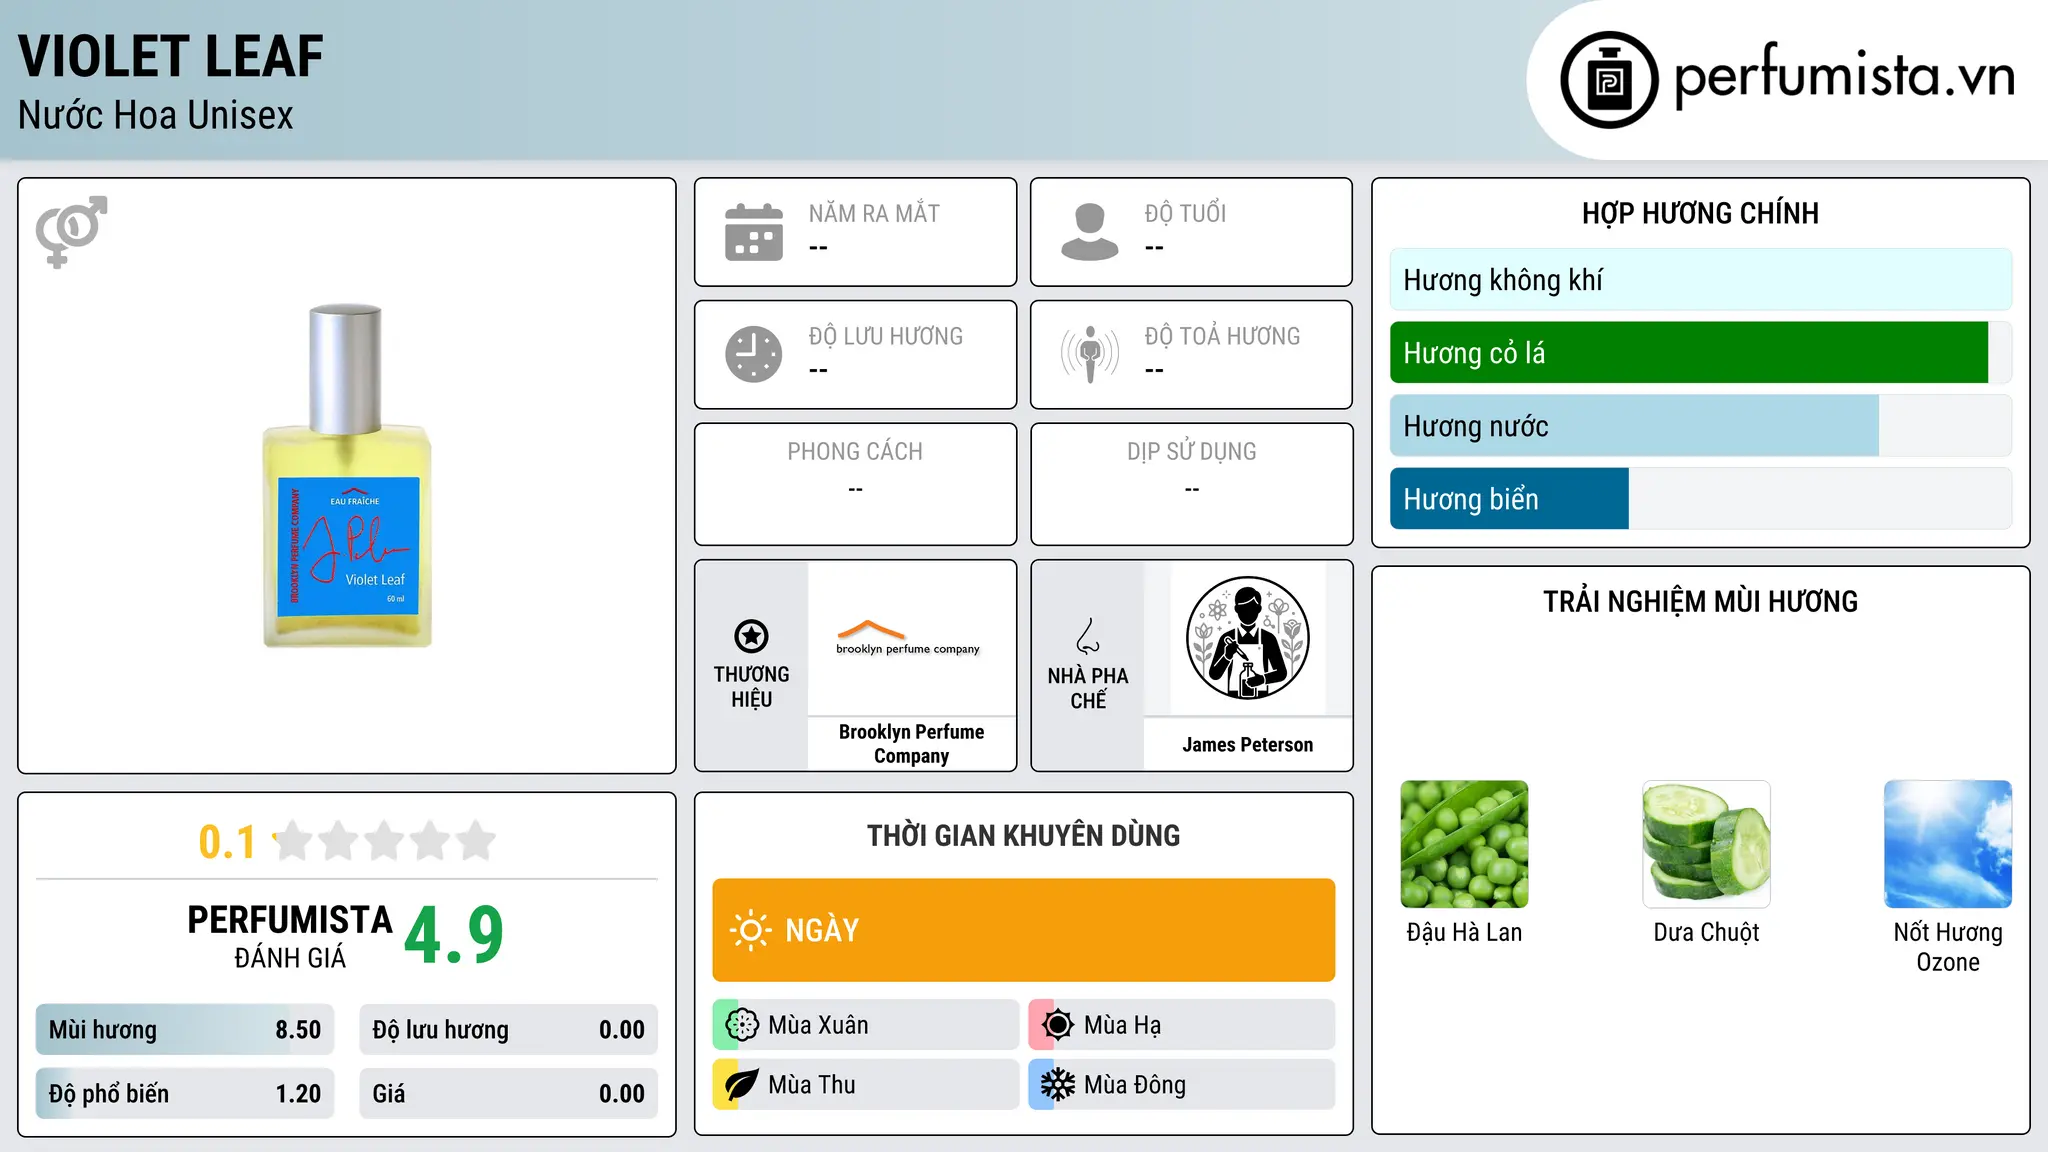Image resolution: width=2048 pixels, height=1152 pixels.
Task: Click the Nốt Hương Ozone caption
Action: 1948,947
